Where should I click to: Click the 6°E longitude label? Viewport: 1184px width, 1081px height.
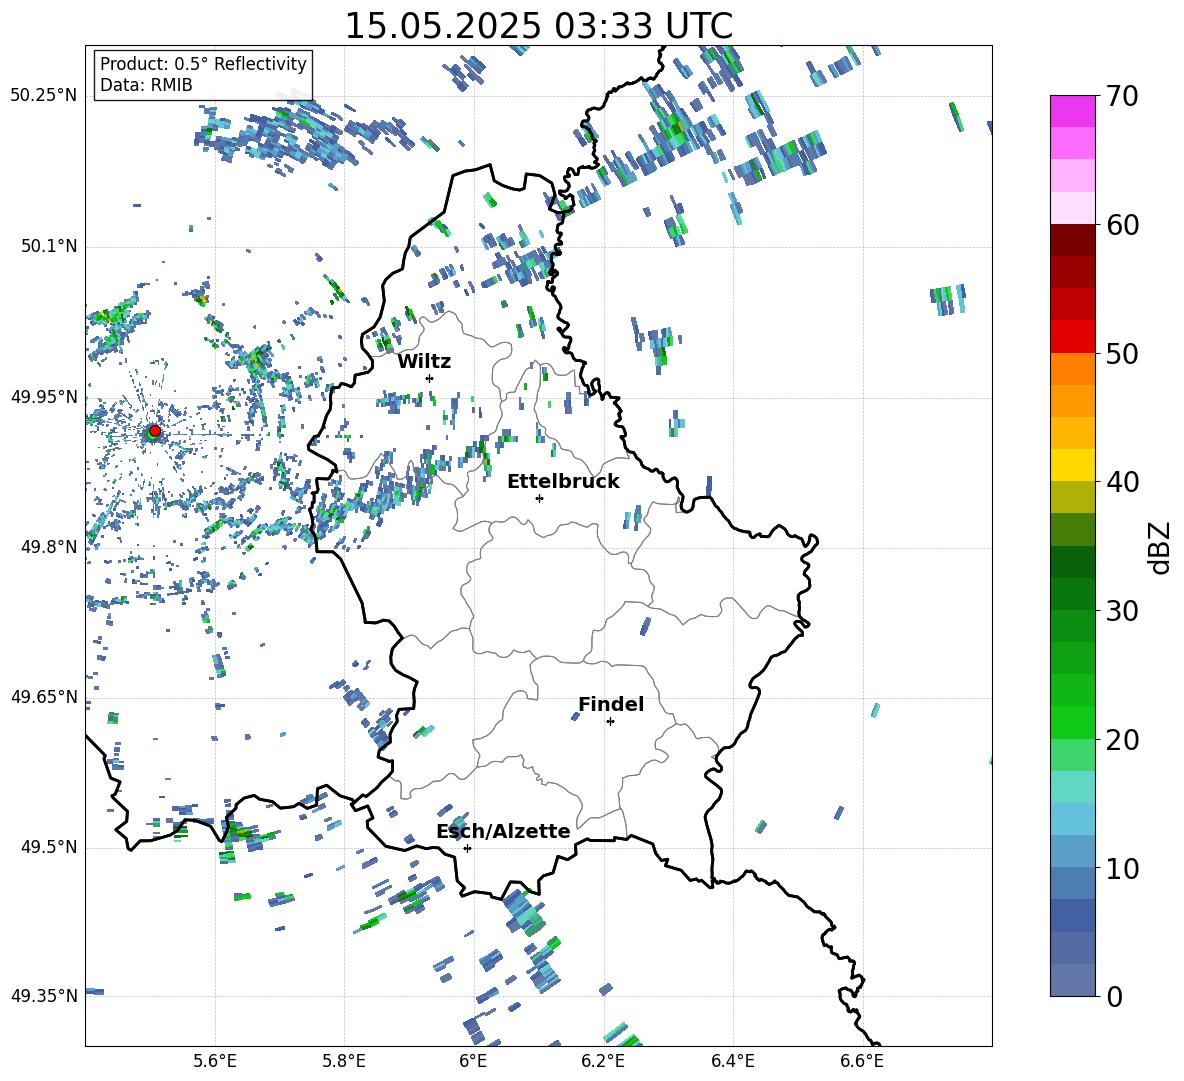473,1061
